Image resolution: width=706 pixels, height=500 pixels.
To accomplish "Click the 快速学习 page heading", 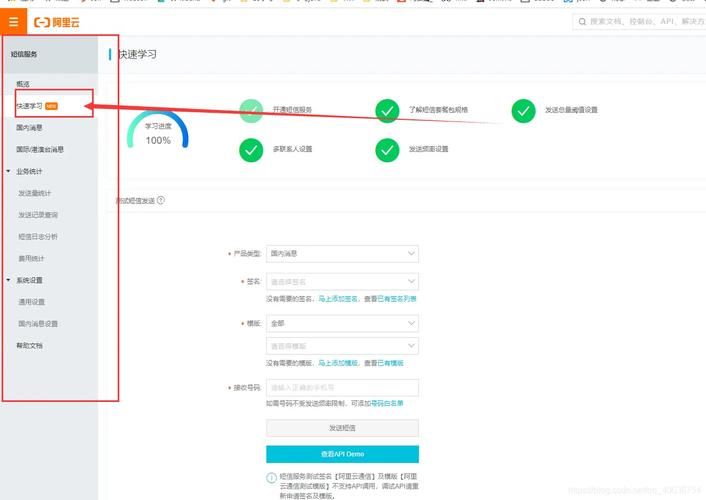I will [x=137, y=55].
